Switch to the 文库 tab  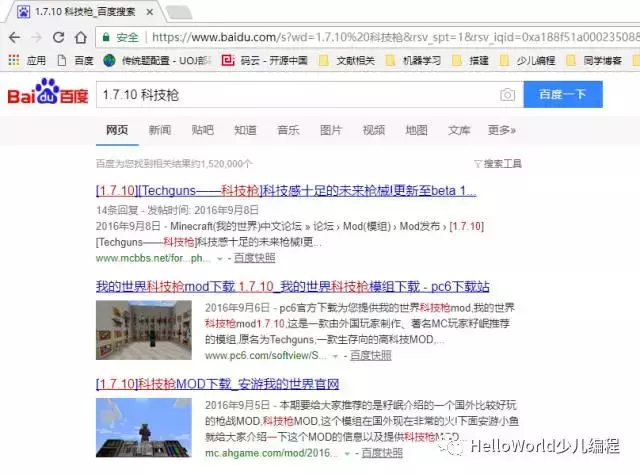pos(459,130)
